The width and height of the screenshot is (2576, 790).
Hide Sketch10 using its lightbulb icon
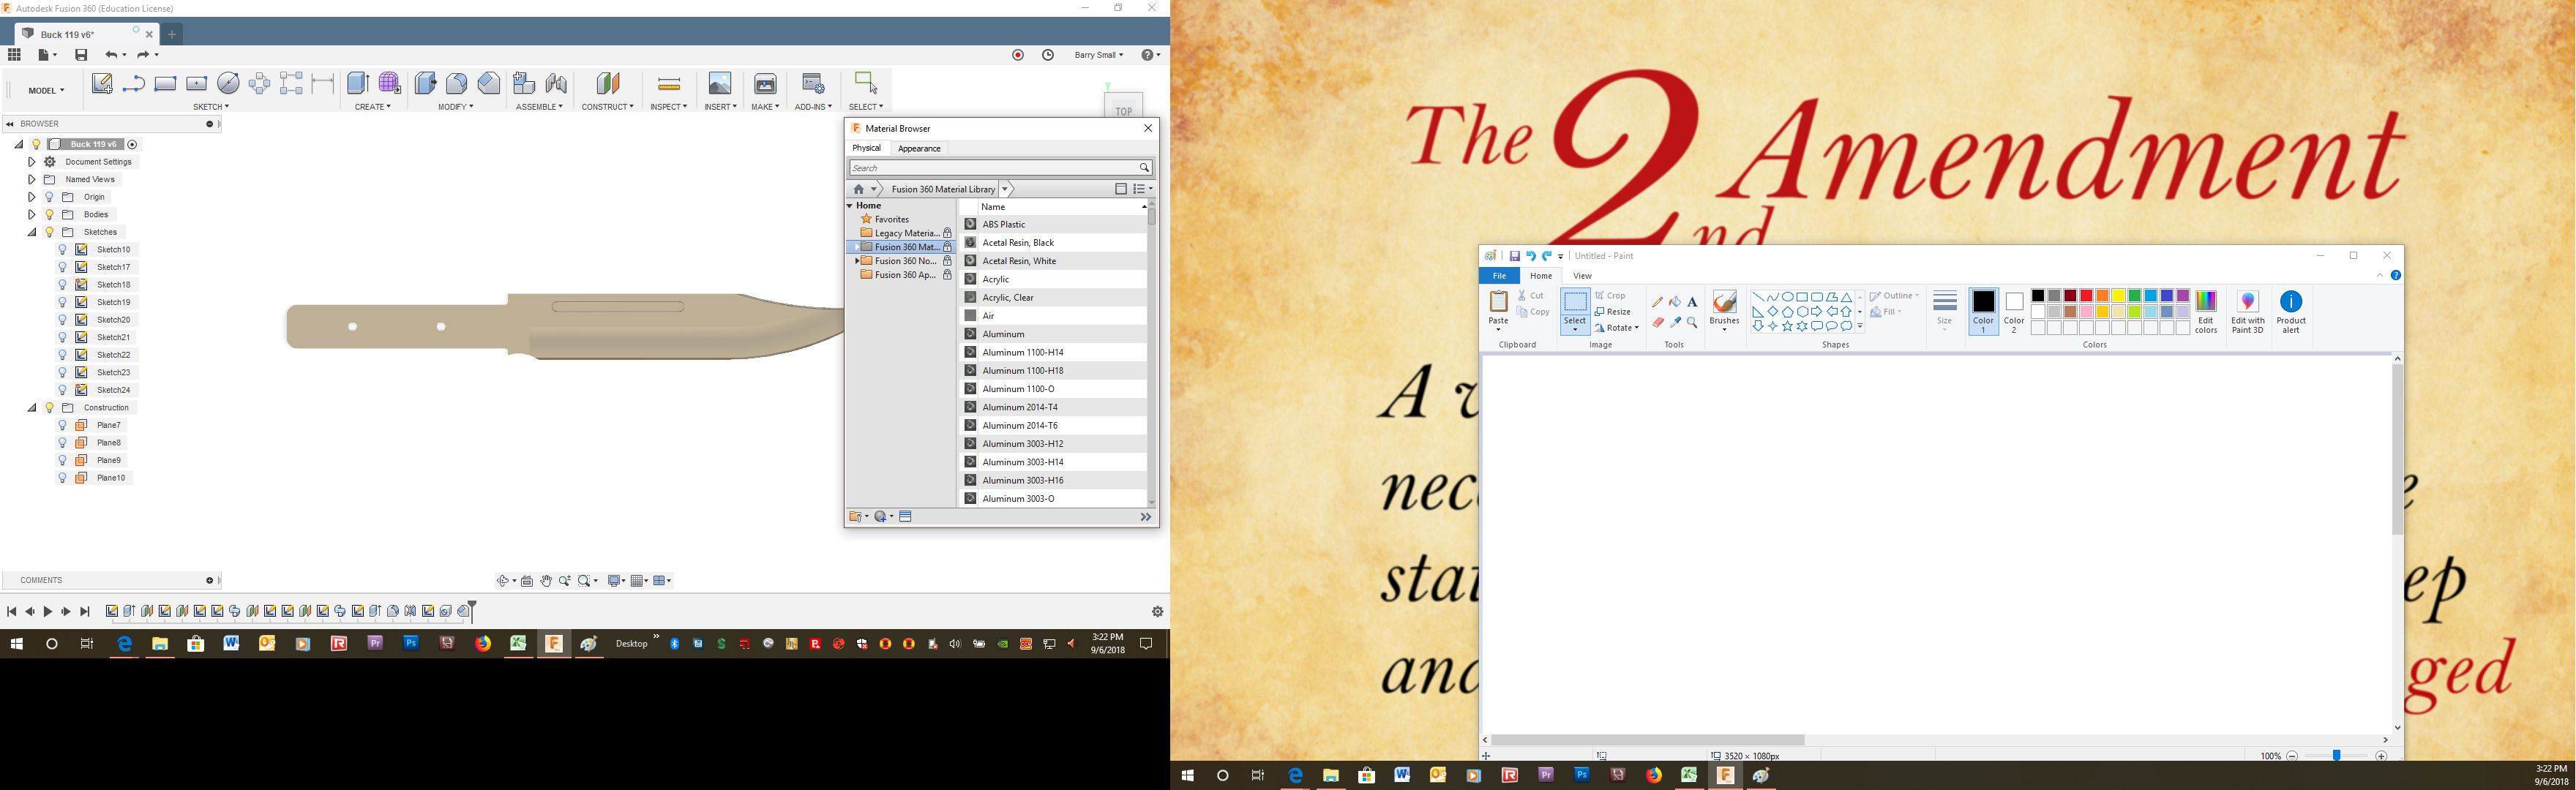62,250
